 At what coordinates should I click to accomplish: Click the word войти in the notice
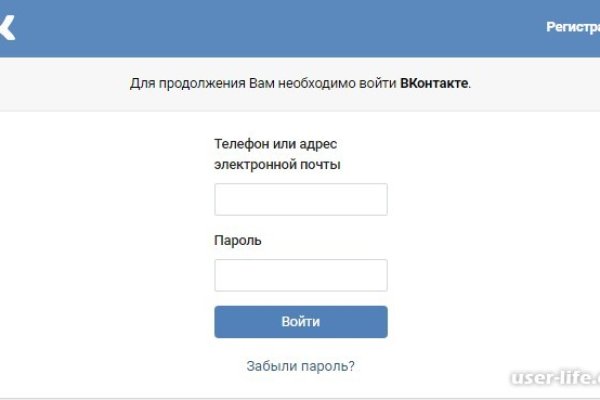click(379, 83)
